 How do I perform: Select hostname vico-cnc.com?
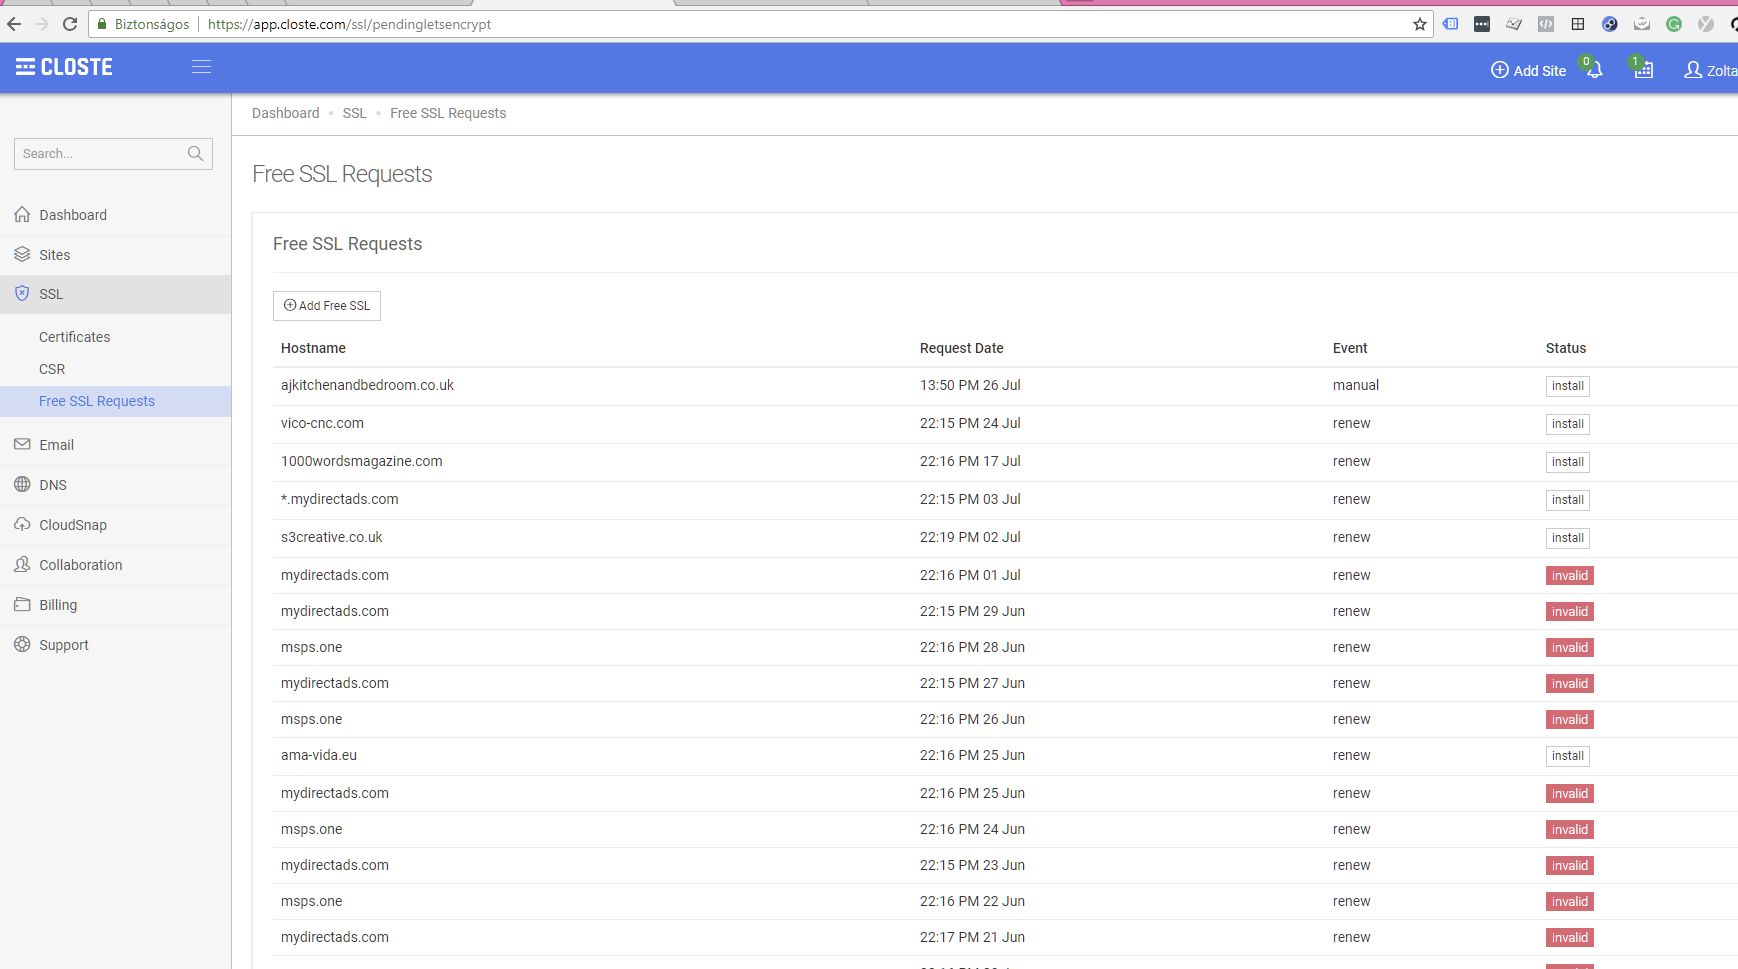(x=322, y=423)
